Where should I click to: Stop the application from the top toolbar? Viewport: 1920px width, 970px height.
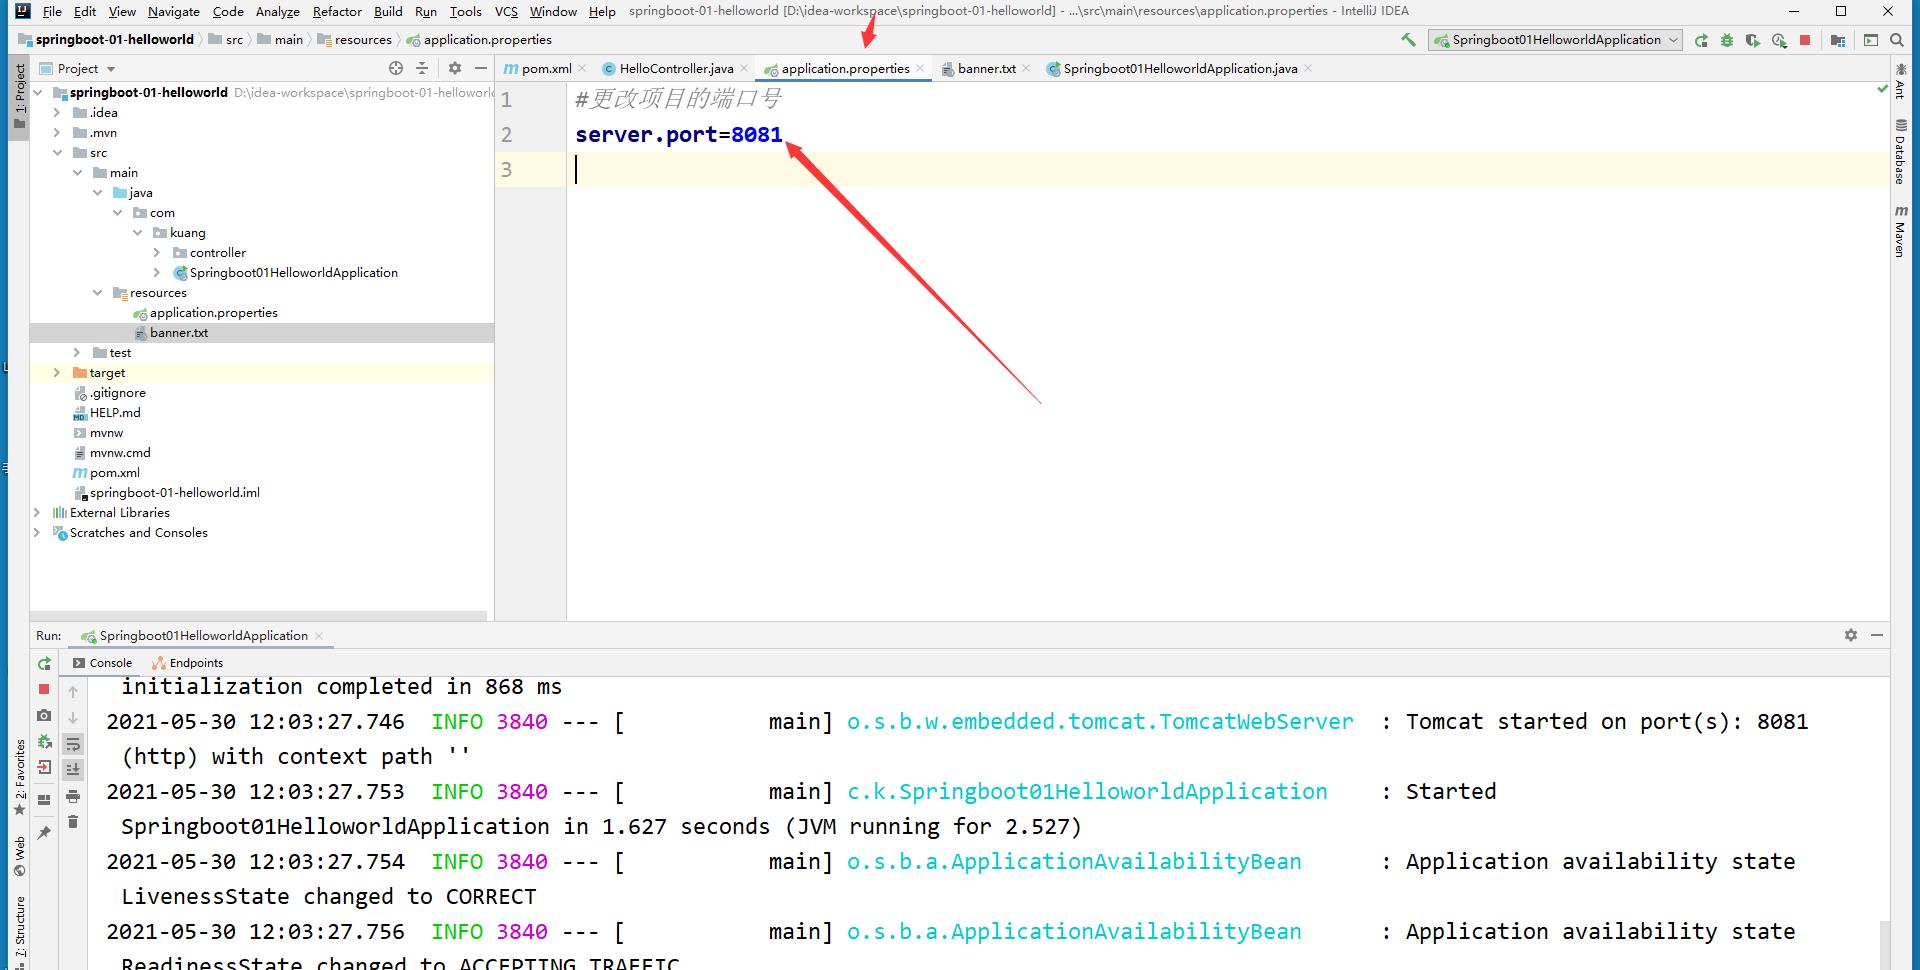coord(1805,40)
